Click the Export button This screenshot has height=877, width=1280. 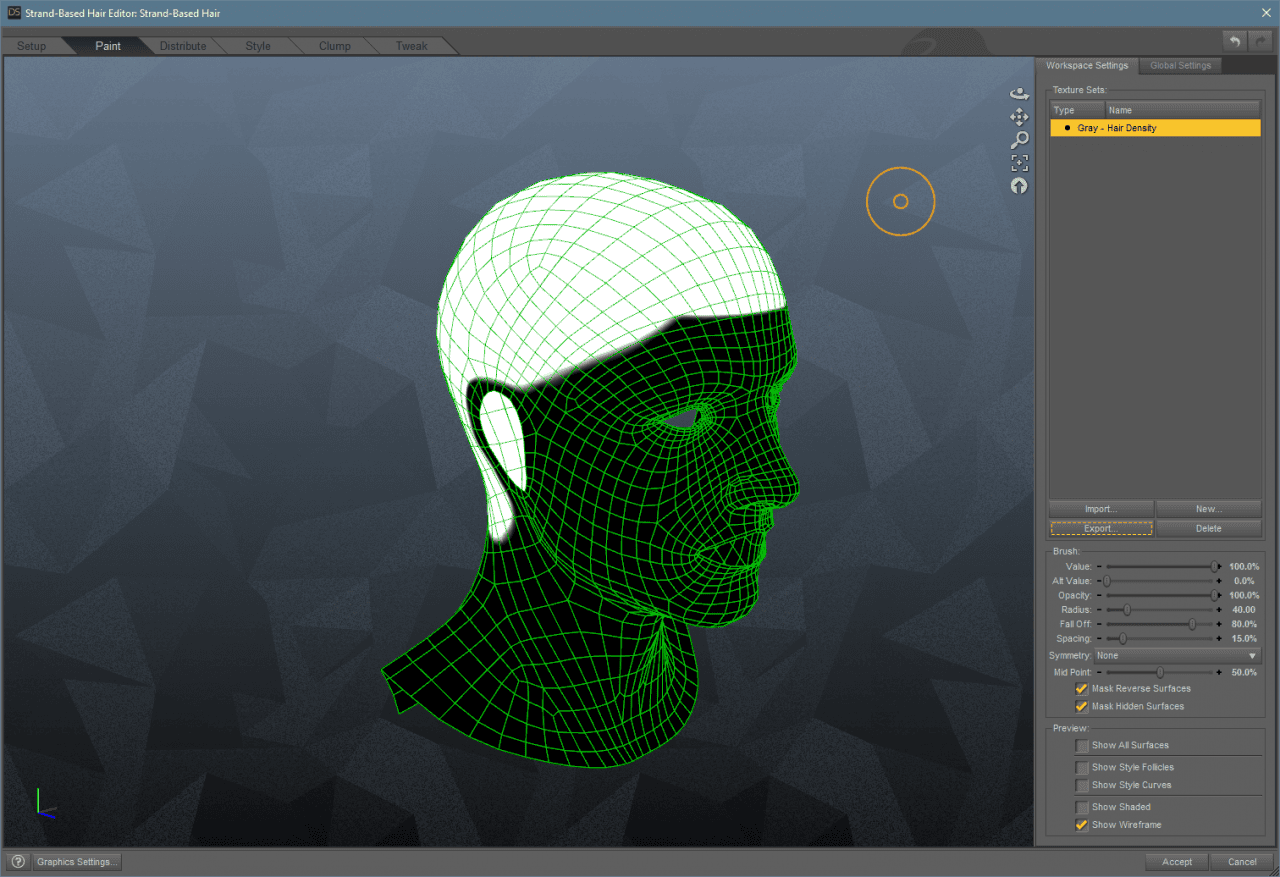(1100, 528)
